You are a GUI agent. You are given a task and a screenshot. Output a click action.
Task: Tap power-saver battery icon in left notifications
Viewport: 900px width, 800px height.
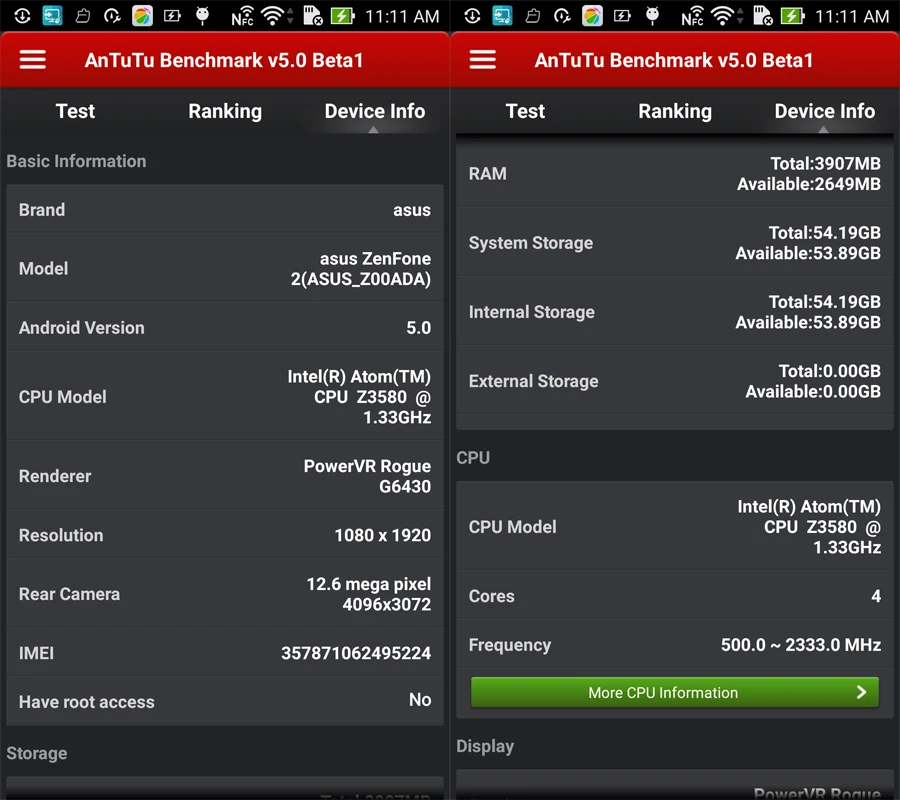point(172,16)
